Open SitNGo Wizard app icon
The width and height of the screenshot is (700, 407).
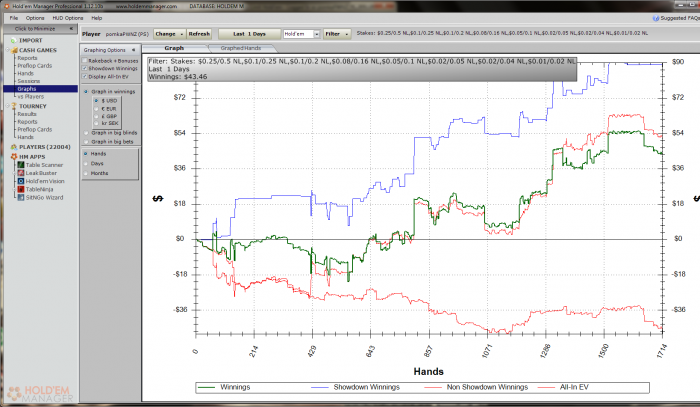(21, 197)
